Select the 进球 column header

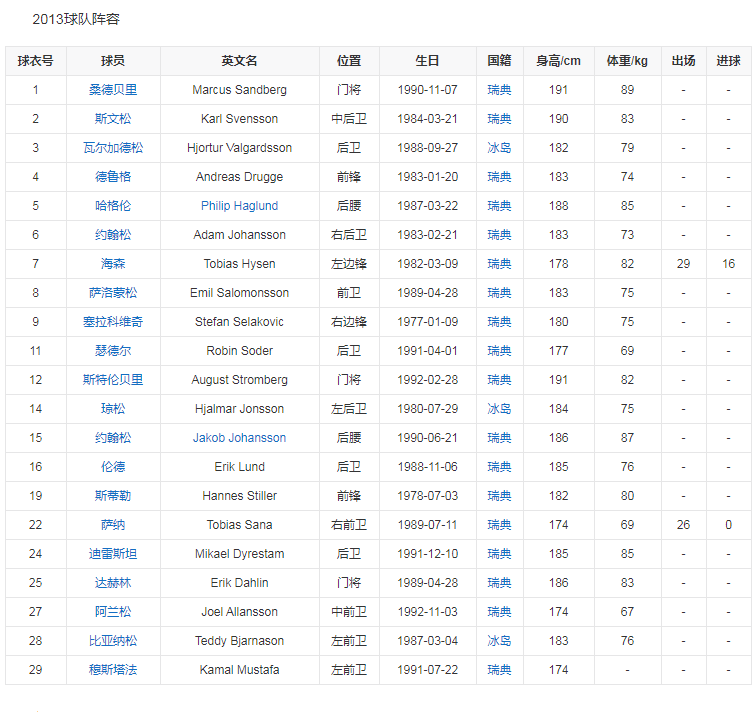[x=728, y=61]
